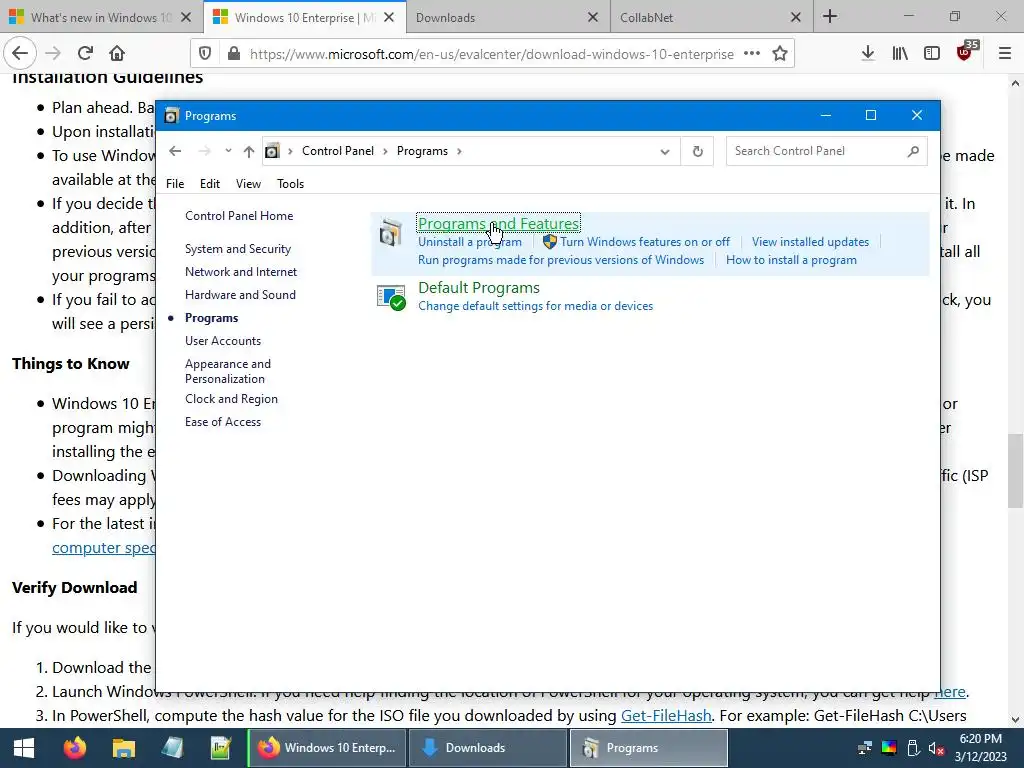Screen dimensions: 1024x768
Task: Go to Control Panel Home
Action: pos(239,216)
